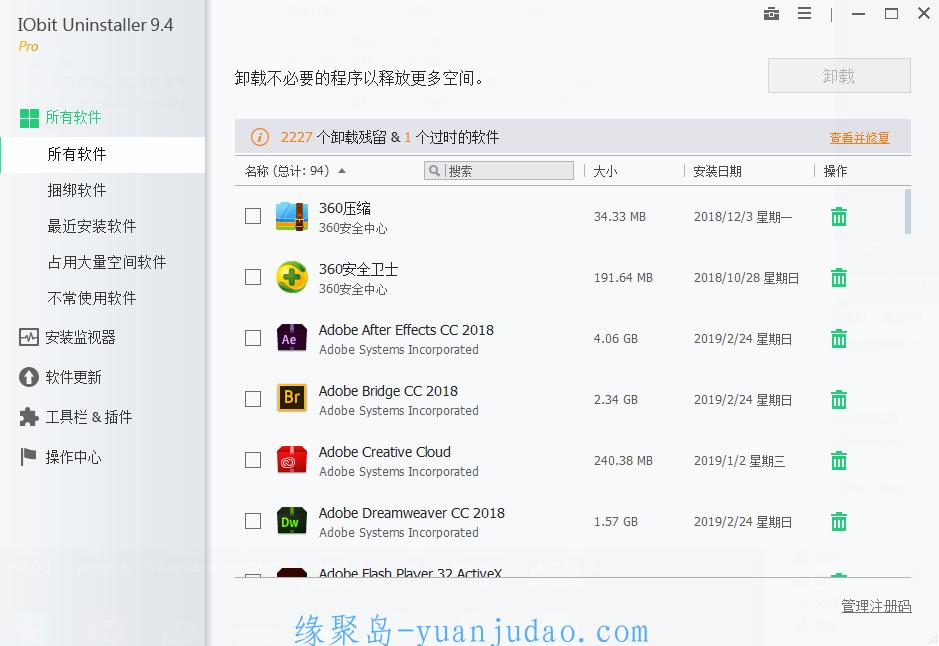Click the 查看并修复 link

click(x=859, y=138)
